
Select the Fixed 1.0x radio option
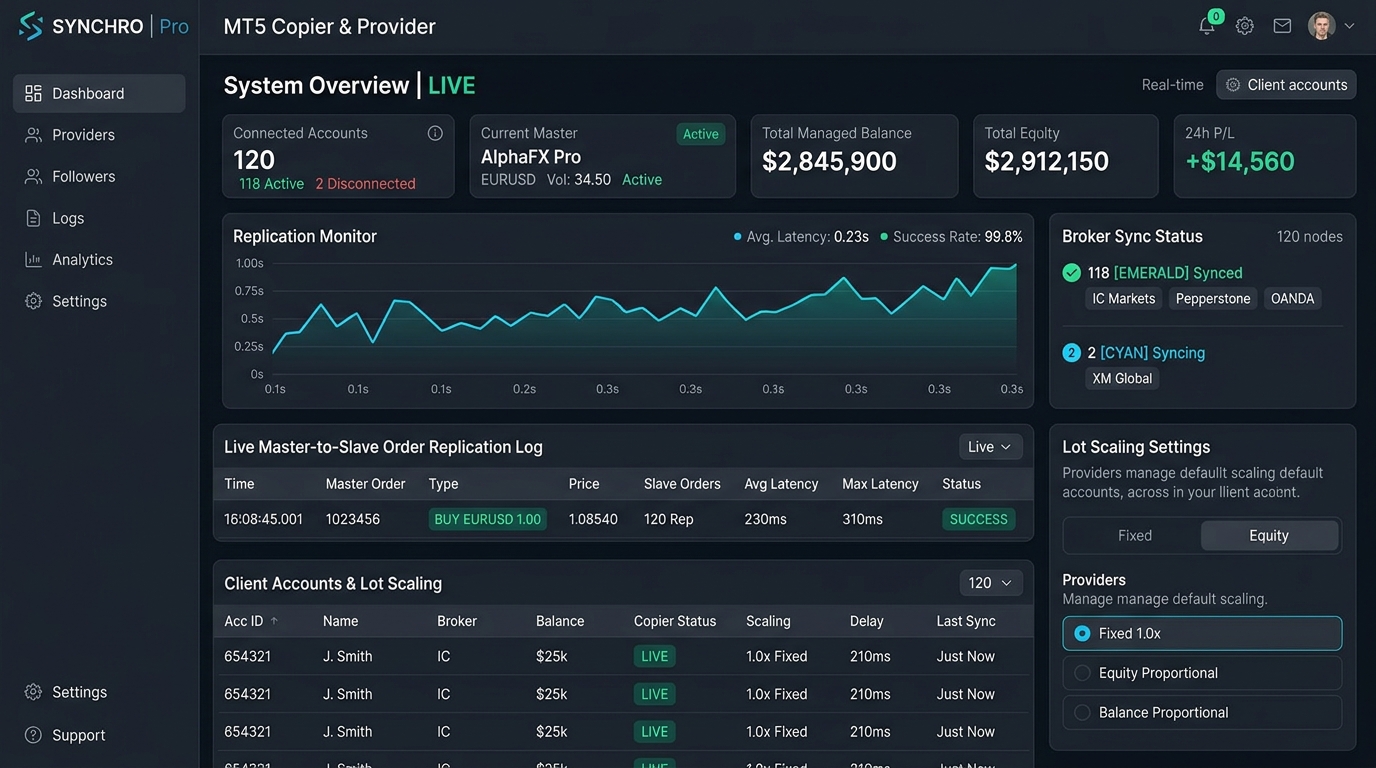[1202, 633]
